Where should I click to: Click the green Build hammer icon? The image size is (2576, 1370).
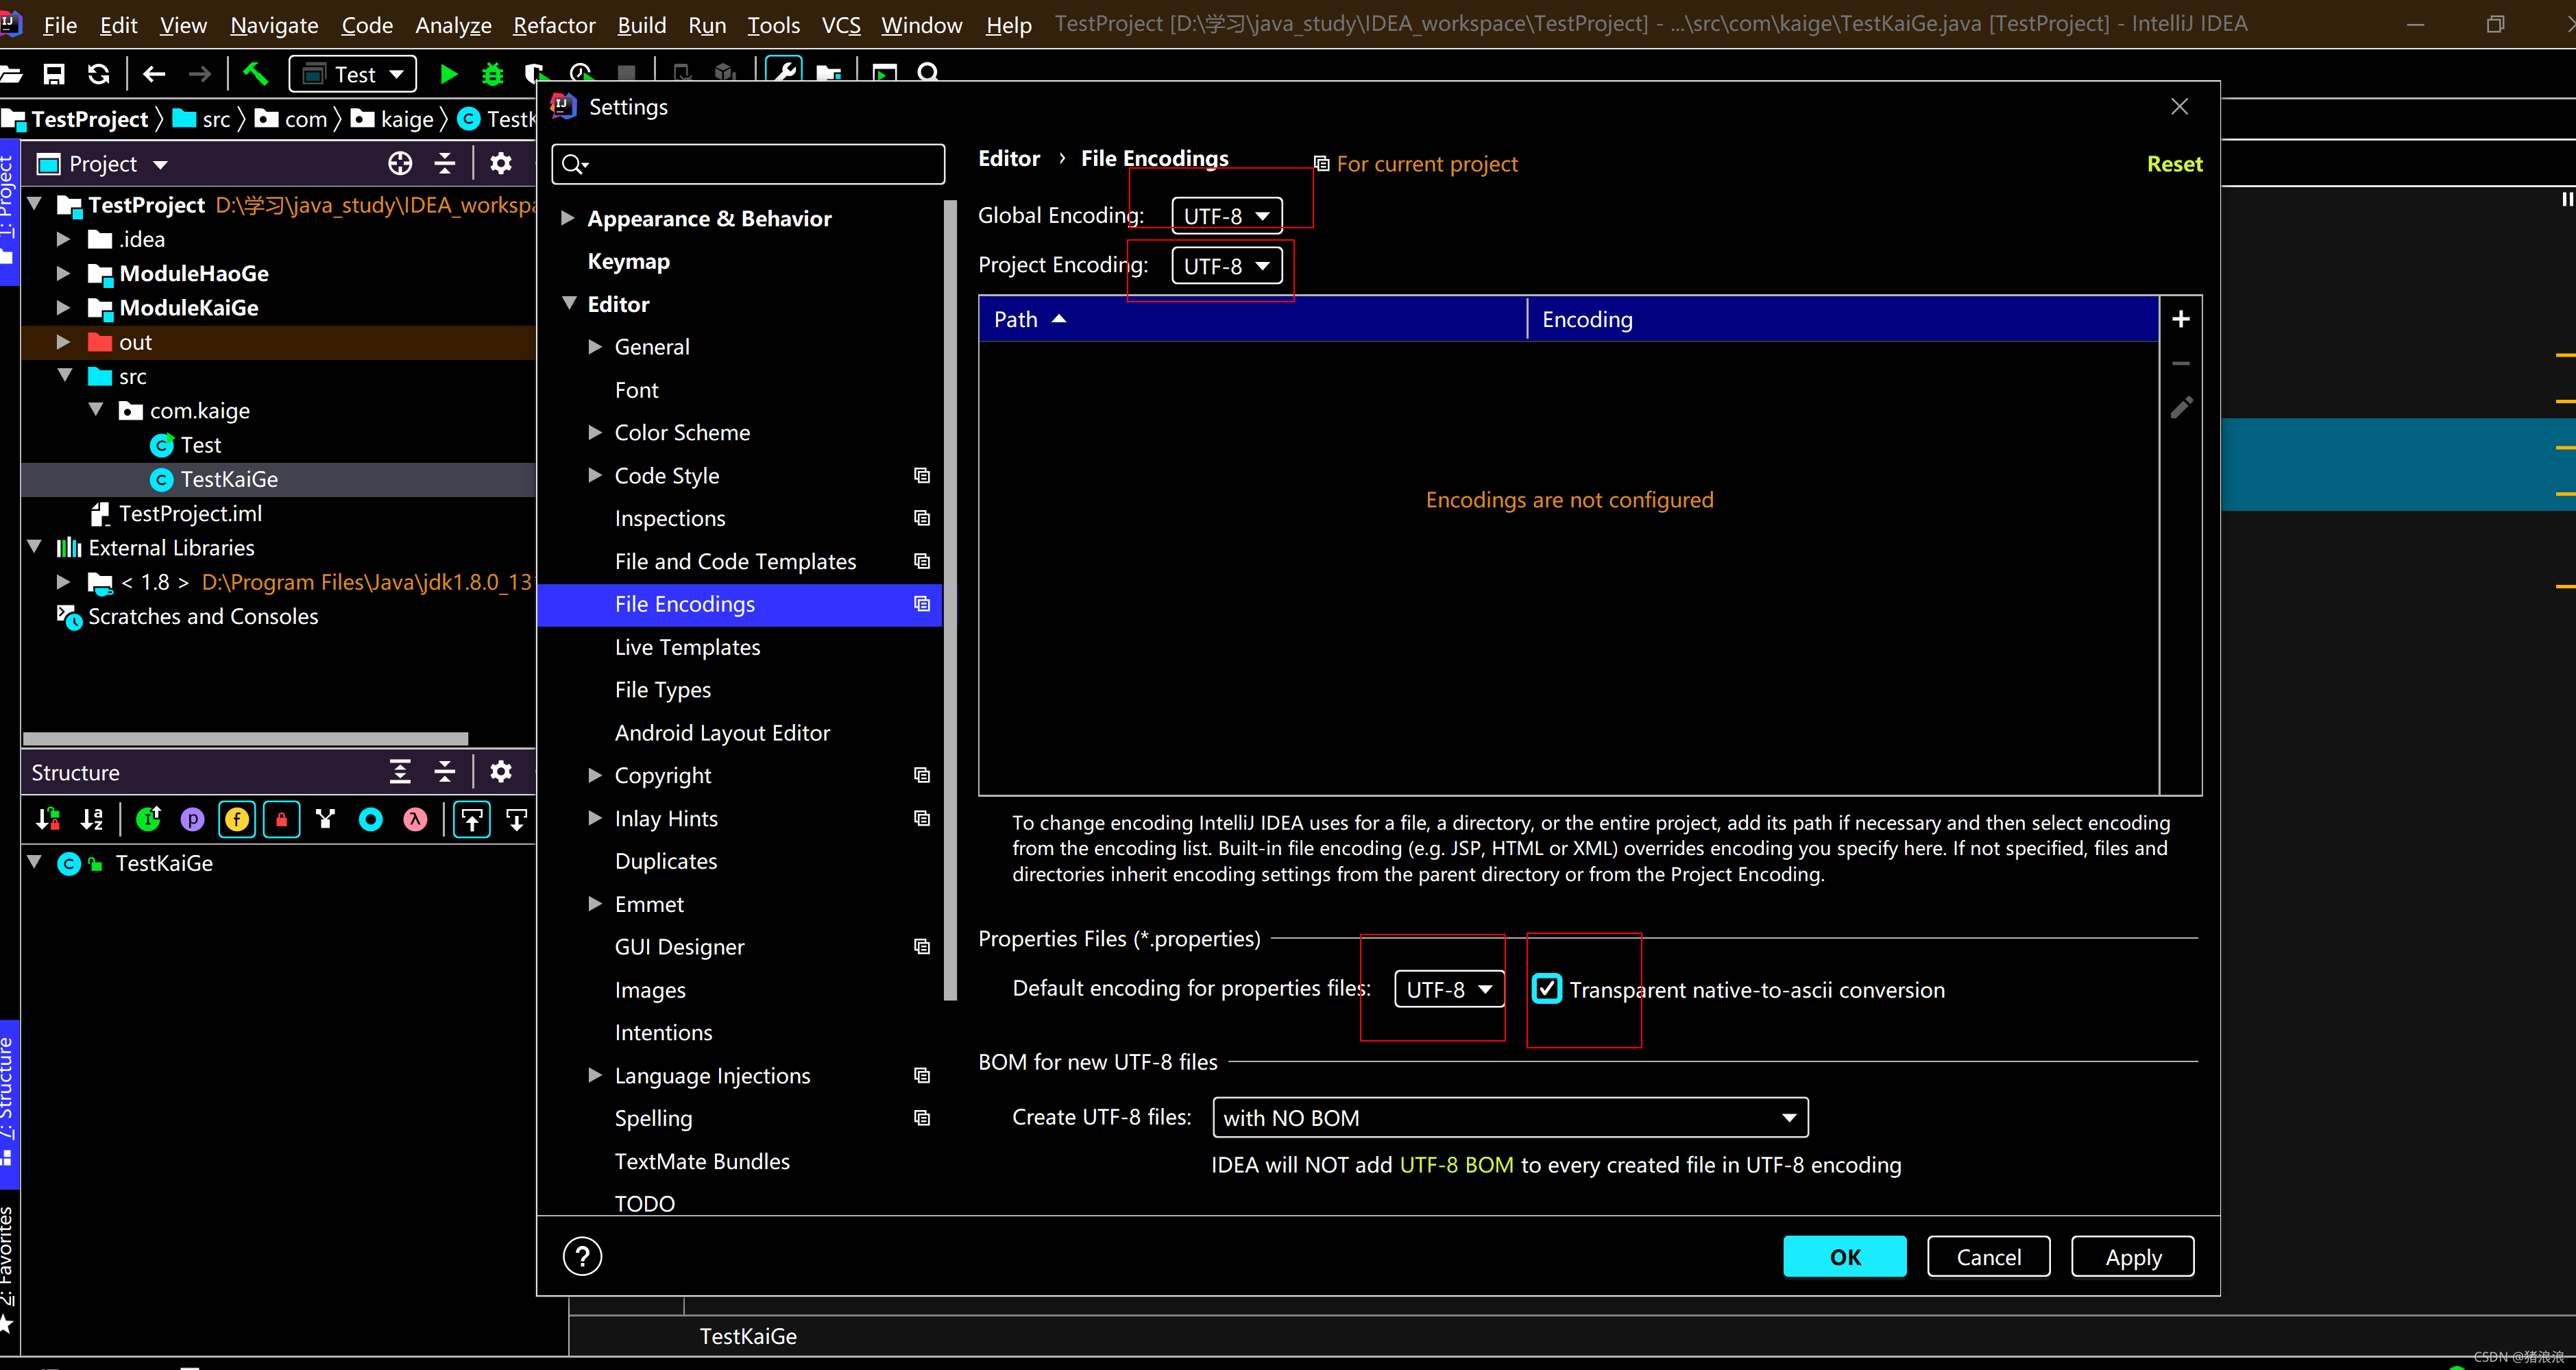pyautogui.click(x=255, y=73)
